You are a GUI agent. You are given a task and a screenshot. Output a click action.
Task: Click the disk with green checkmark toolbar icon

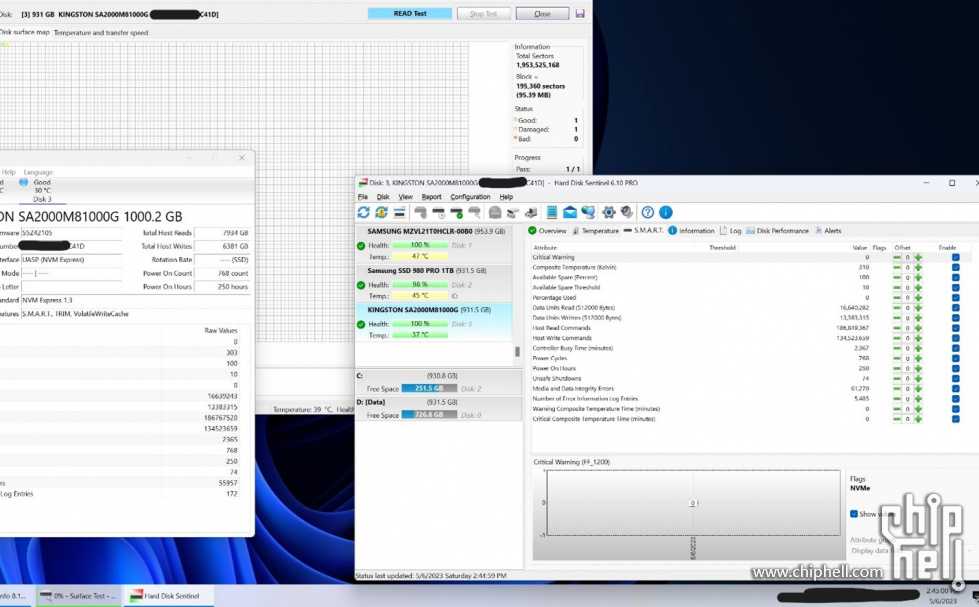tap(456, 212)
